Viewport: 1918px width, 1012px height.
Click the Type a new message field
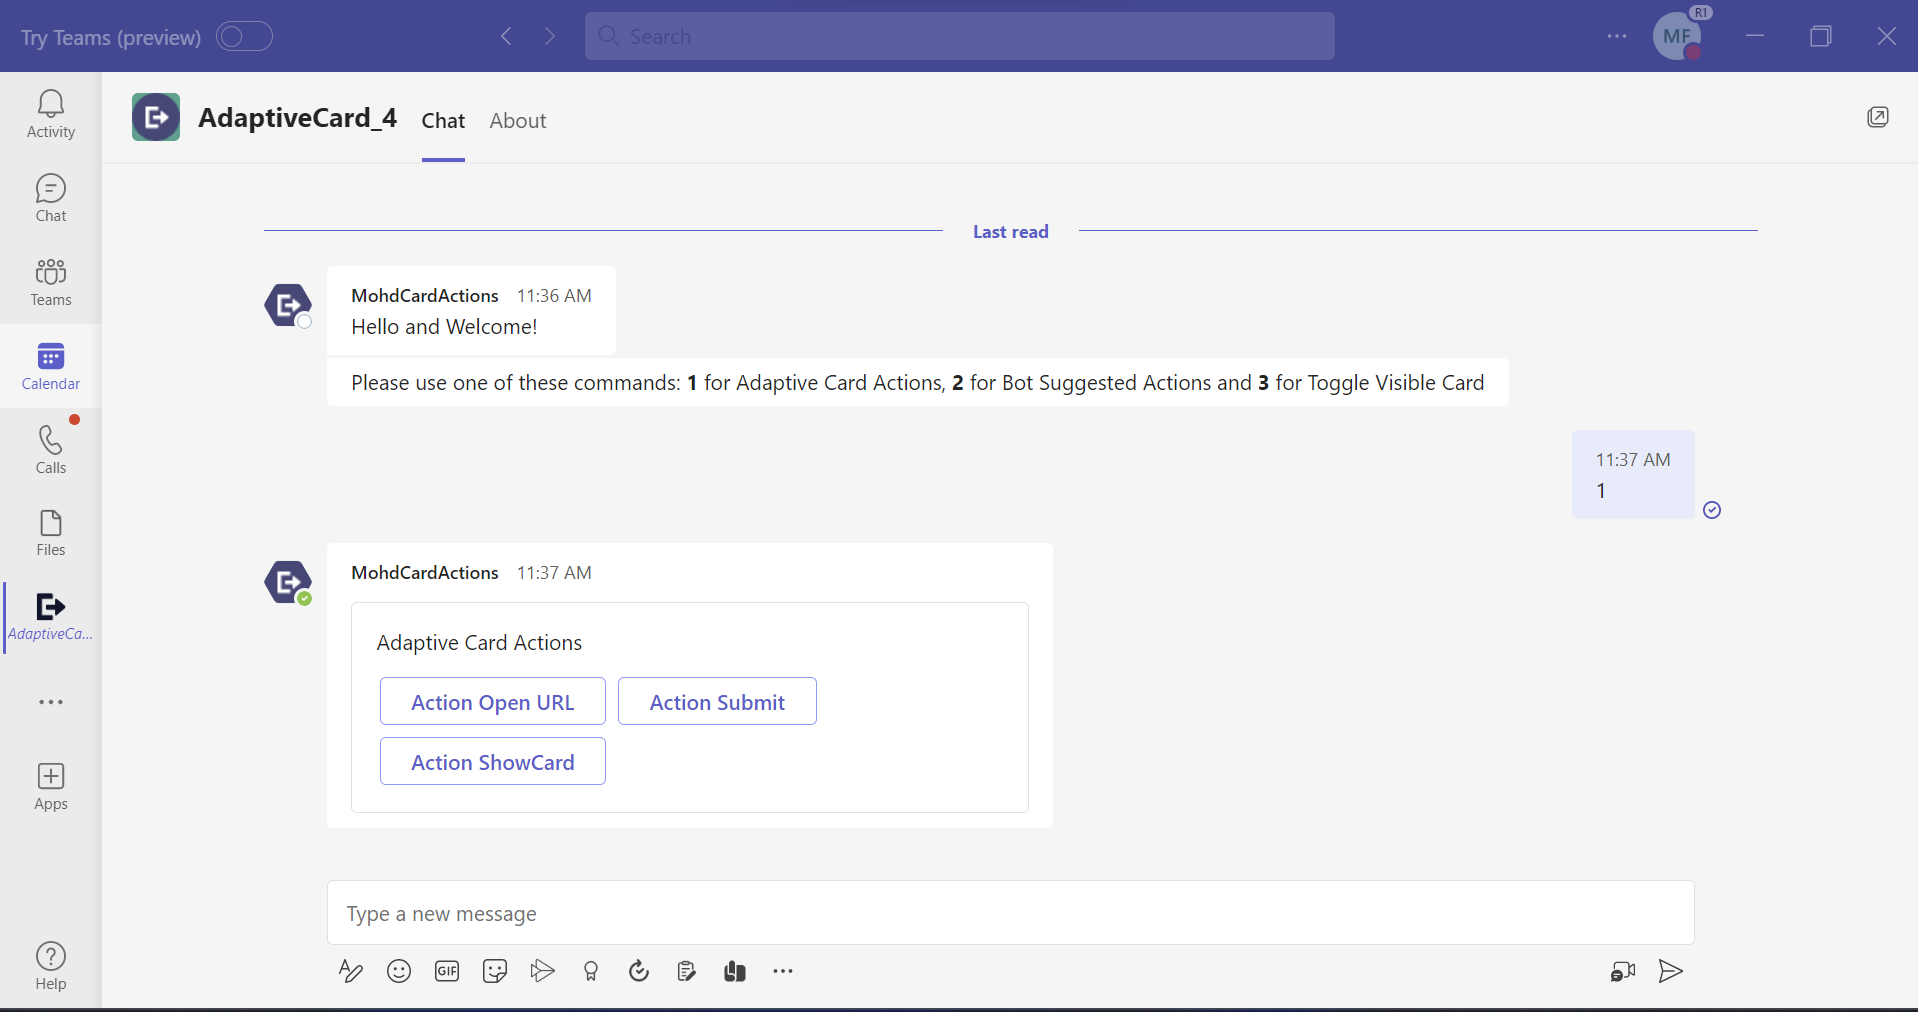click(1011, 913)
